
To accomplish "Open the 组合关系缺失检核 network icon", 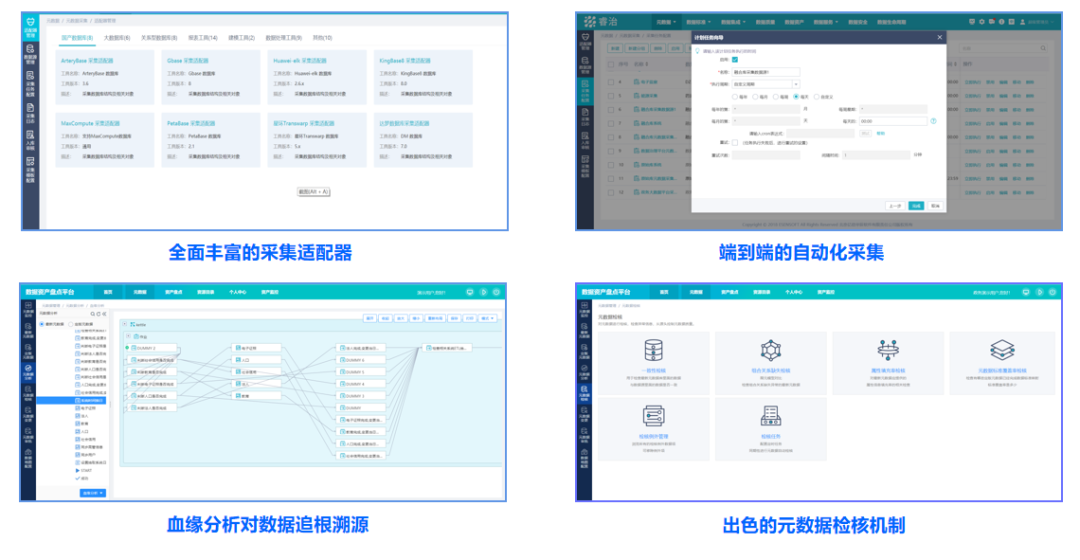I will coord(770,350).
